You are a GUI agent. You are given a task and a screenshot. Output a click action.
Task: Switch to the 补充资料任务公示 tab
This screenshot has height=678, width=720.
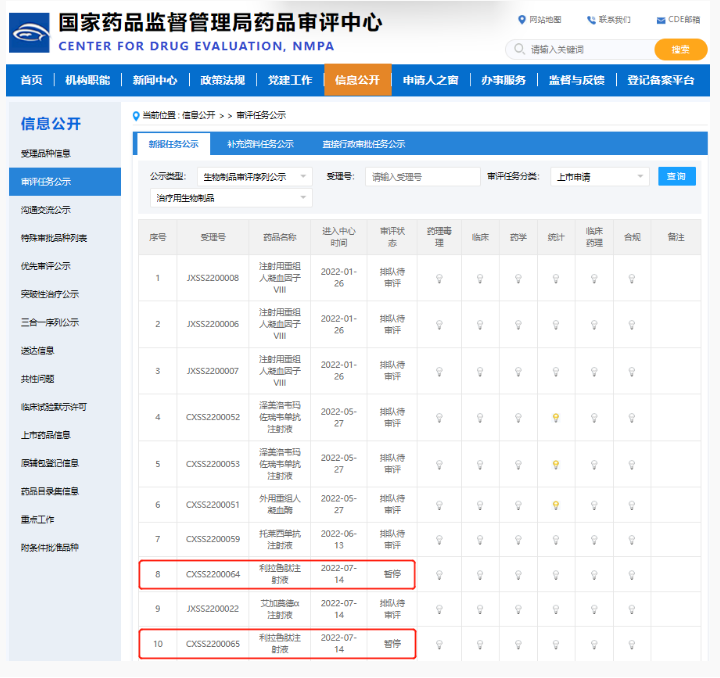click(260, 144)
